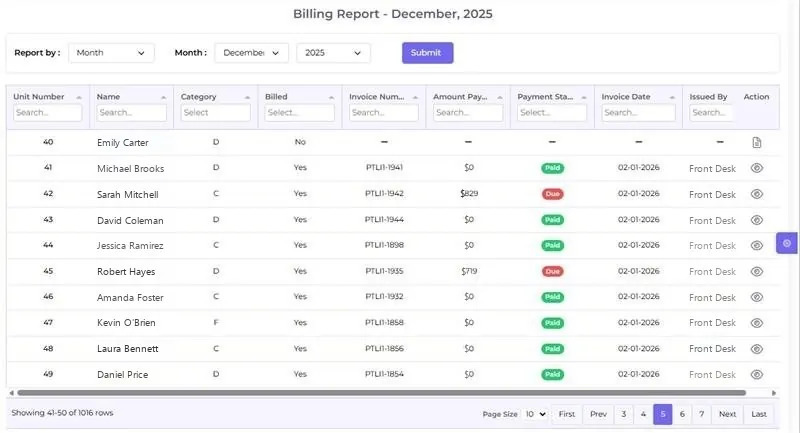View invoice for Robert Hayes
Viewport: 800px width, 433px height.
757,271
